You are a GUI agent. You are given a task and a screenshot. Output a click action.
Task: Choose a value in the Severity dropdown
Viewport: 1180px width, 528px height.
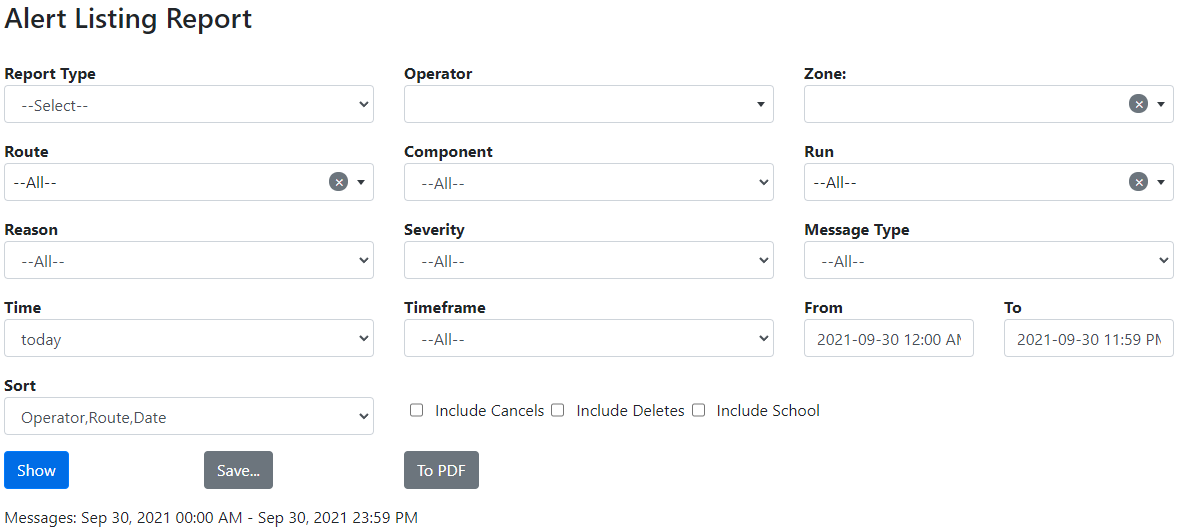tap(588, 260)
